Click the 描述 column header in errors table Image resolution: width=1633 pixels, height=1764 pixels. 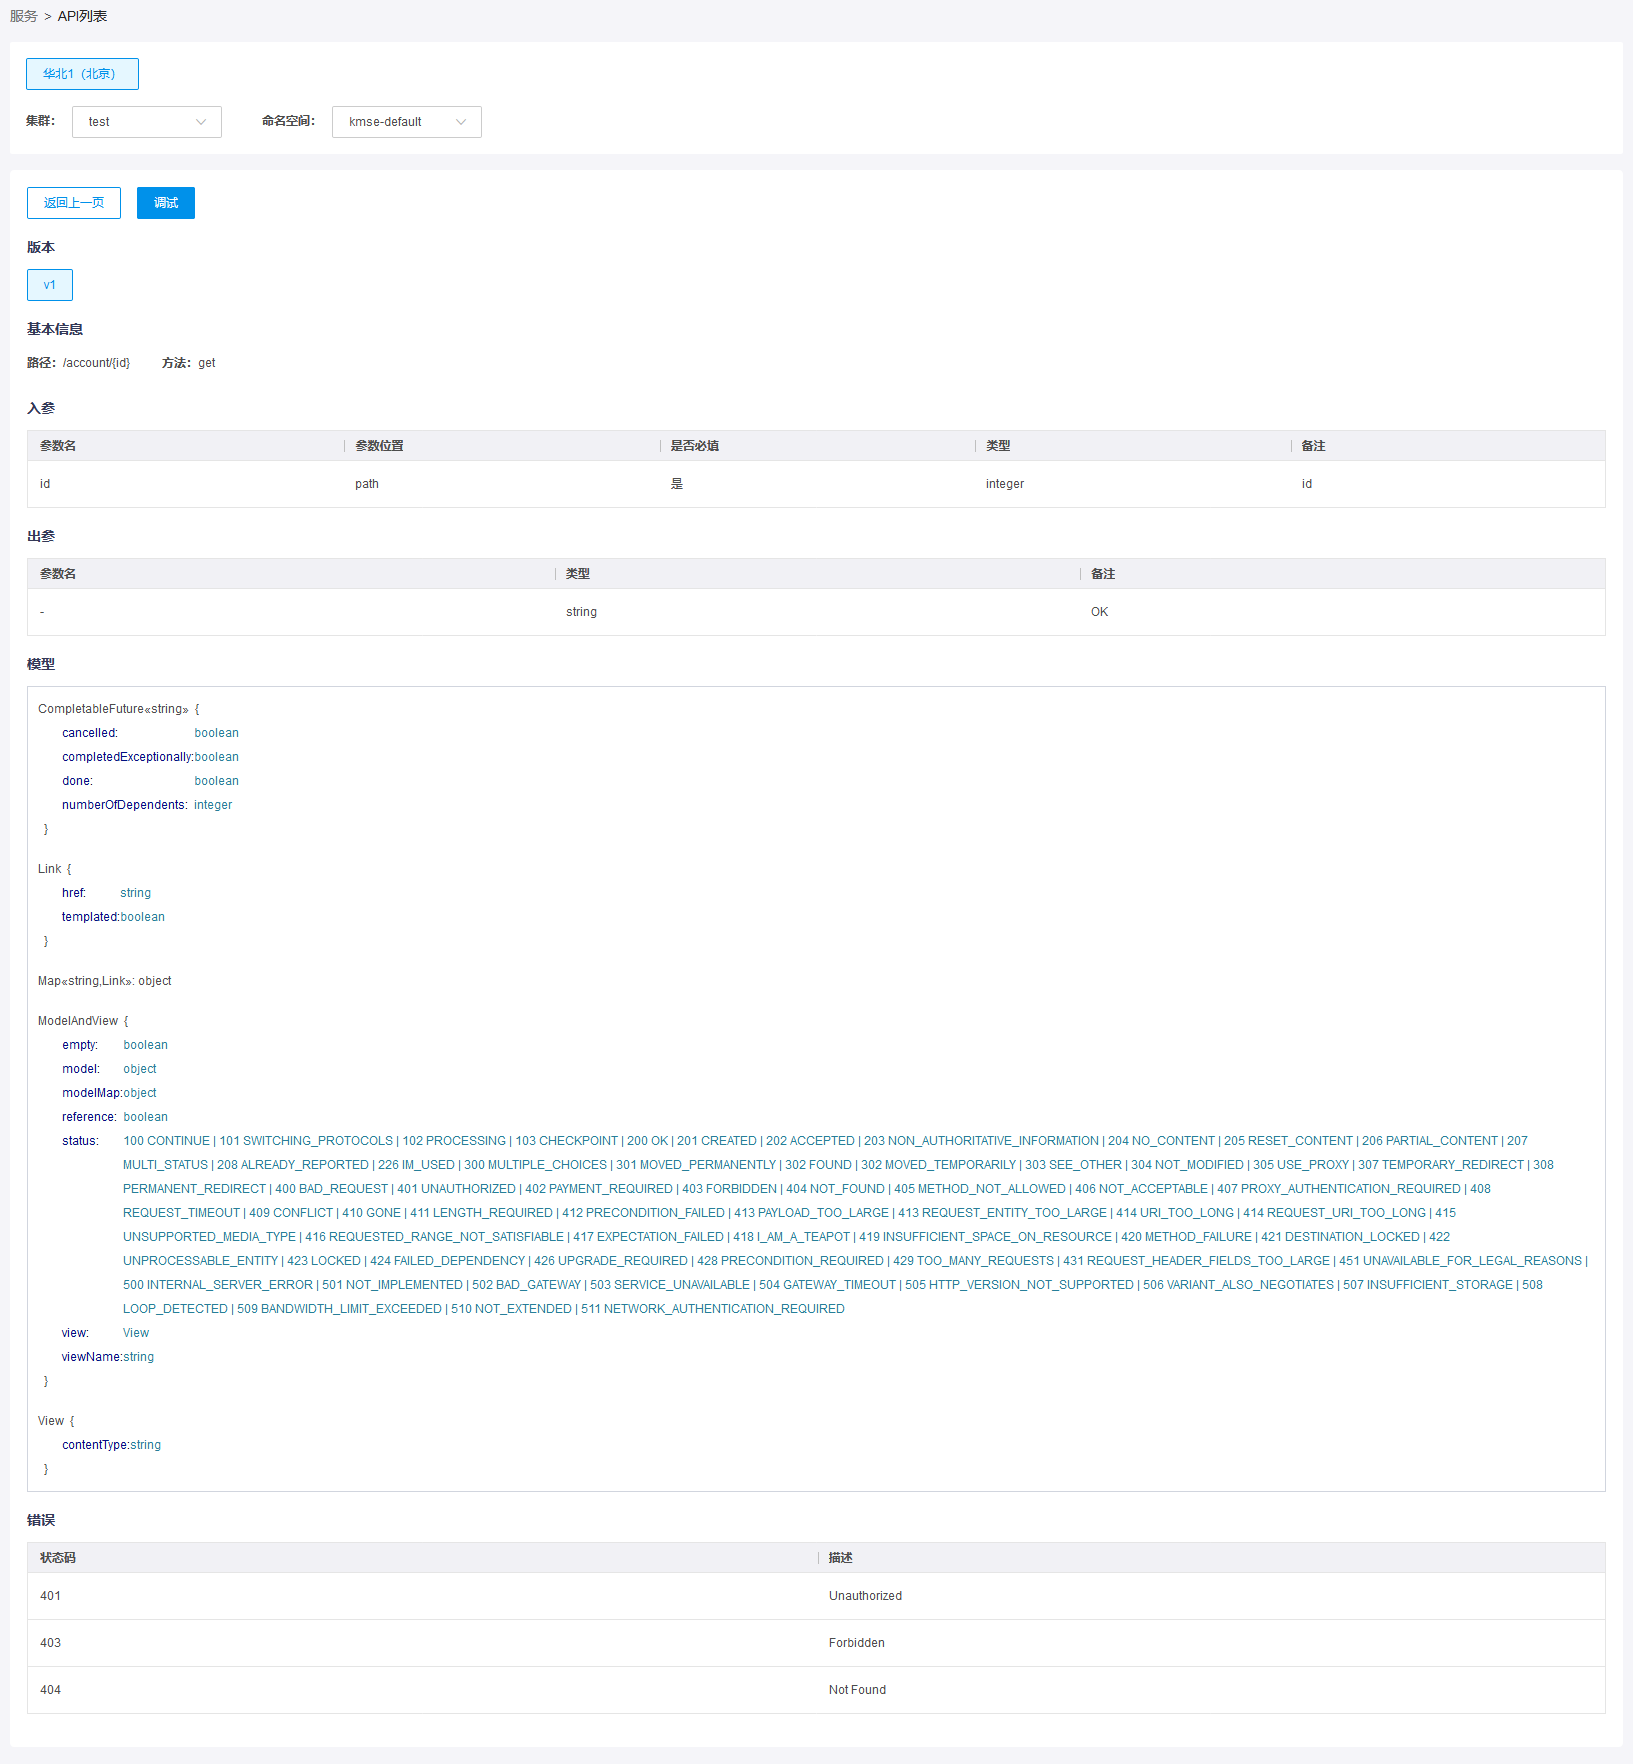coord(841,1558)
